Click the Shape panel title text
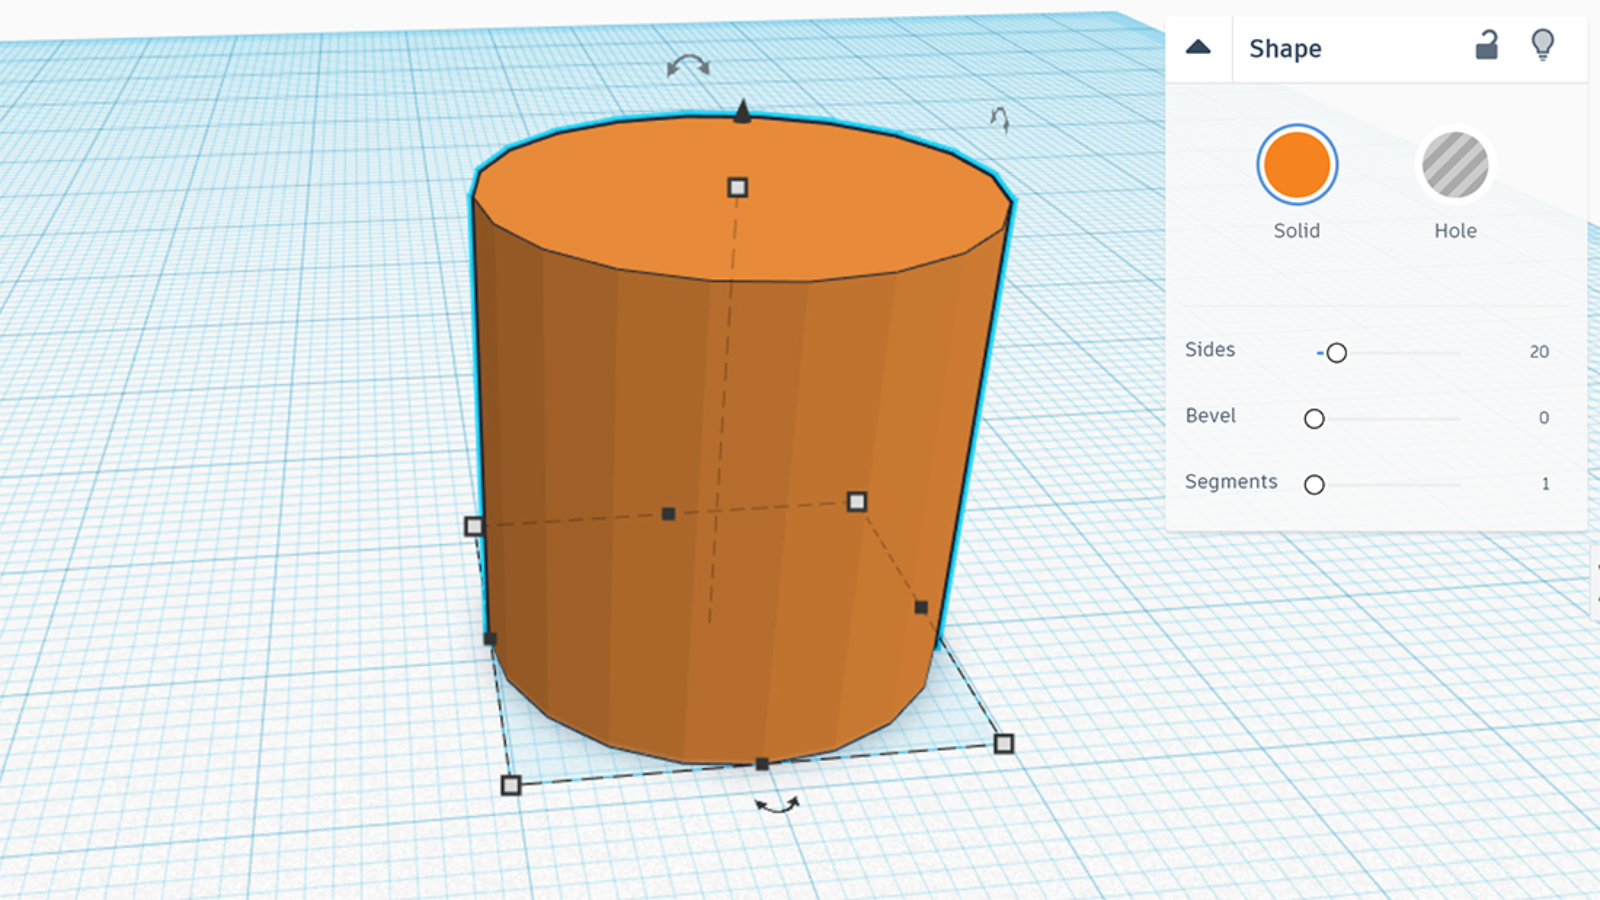 pos(1285,48)
